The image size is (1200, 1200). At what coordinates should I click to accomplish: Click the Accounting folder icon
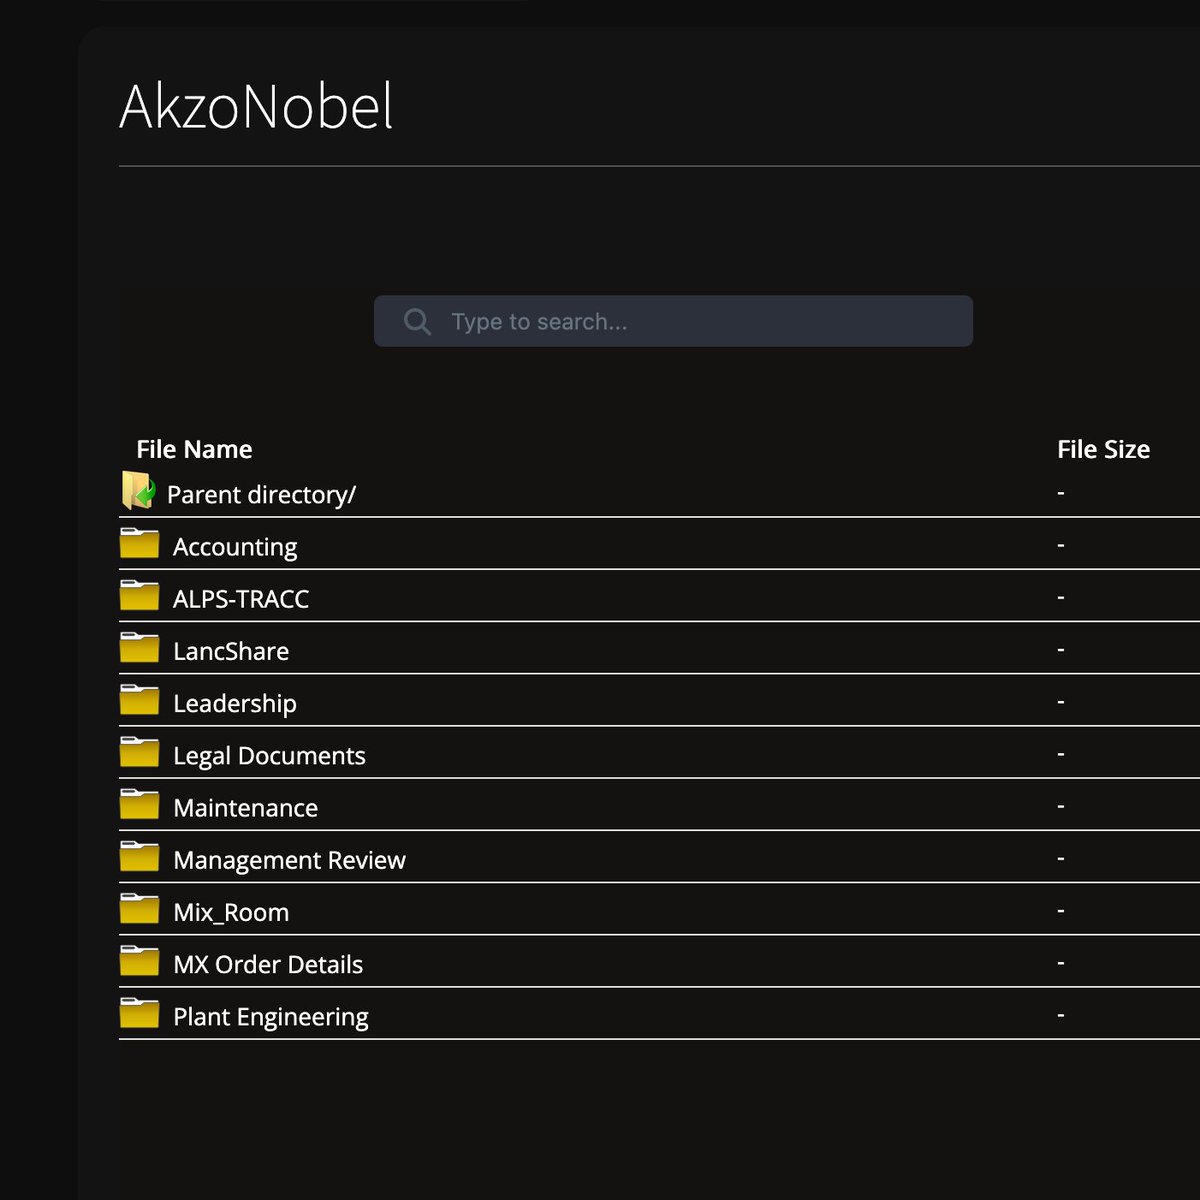point(139,543)
